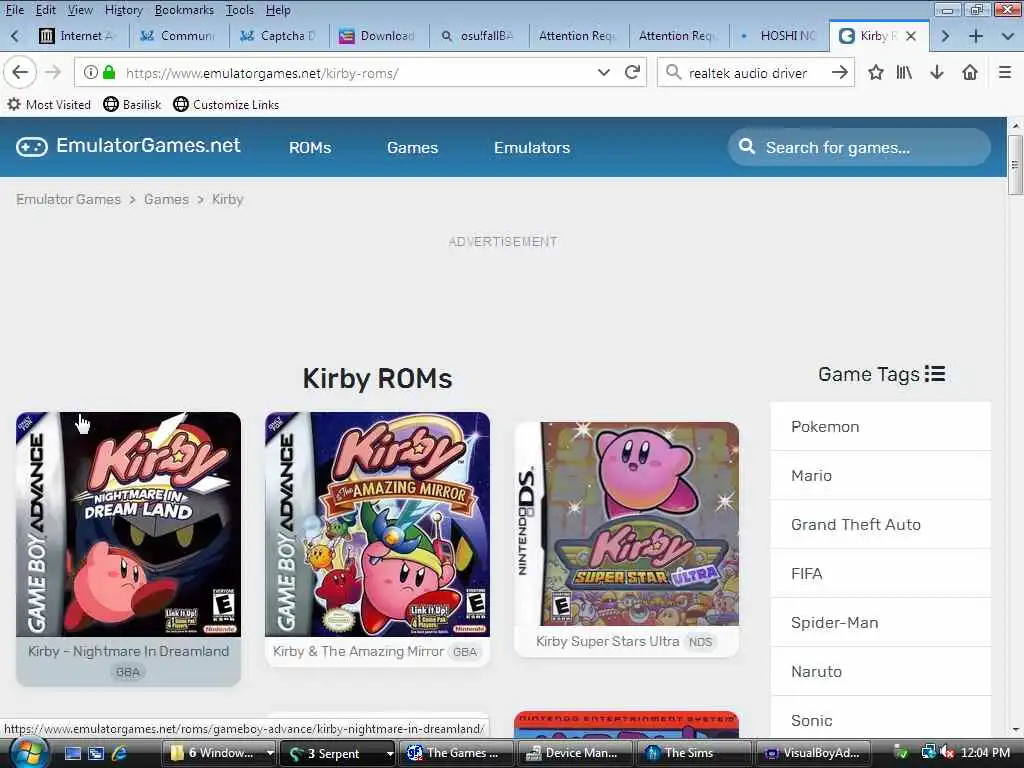This screenshot has width=1024, height=768.
Task: Click the Games breadcrumb link
Action: click(167, 199)
